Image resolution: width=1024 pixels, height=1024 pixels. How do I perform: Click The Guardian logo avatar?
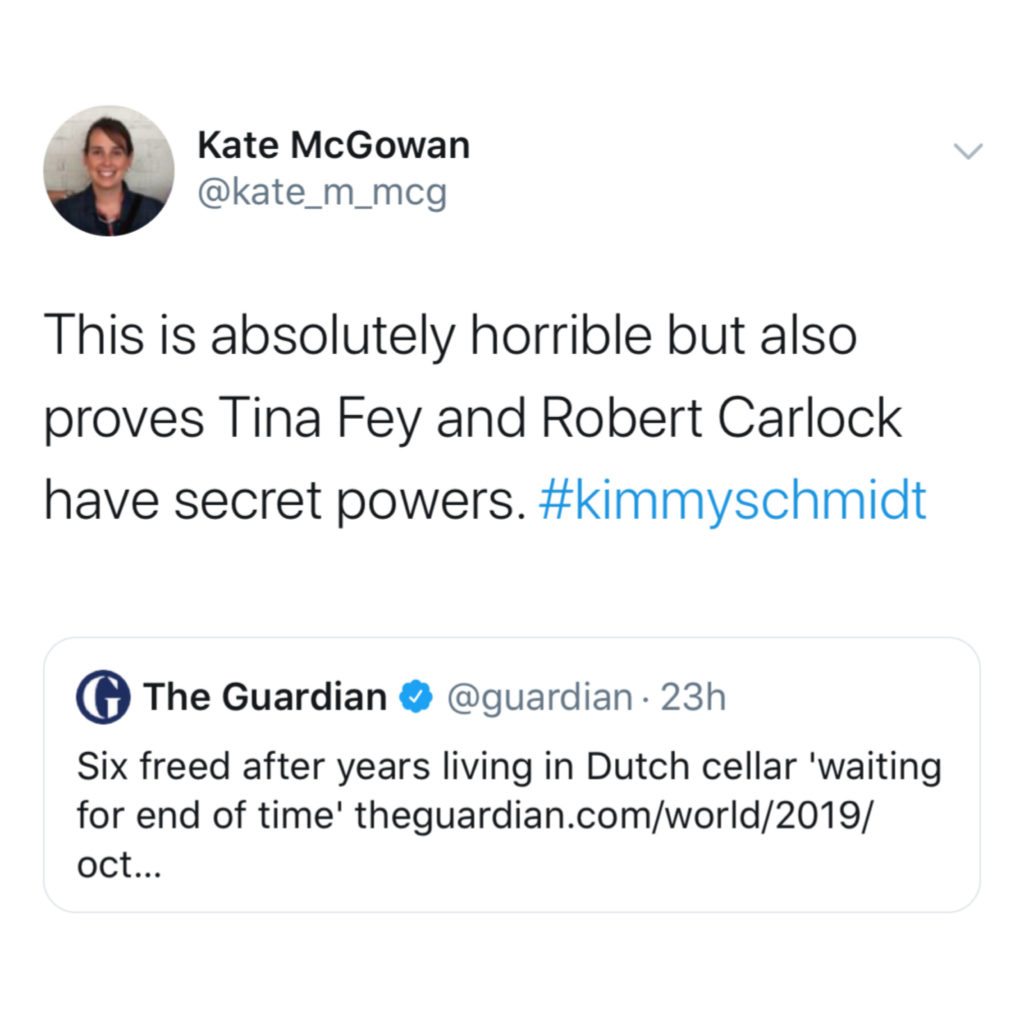(104, 697)
